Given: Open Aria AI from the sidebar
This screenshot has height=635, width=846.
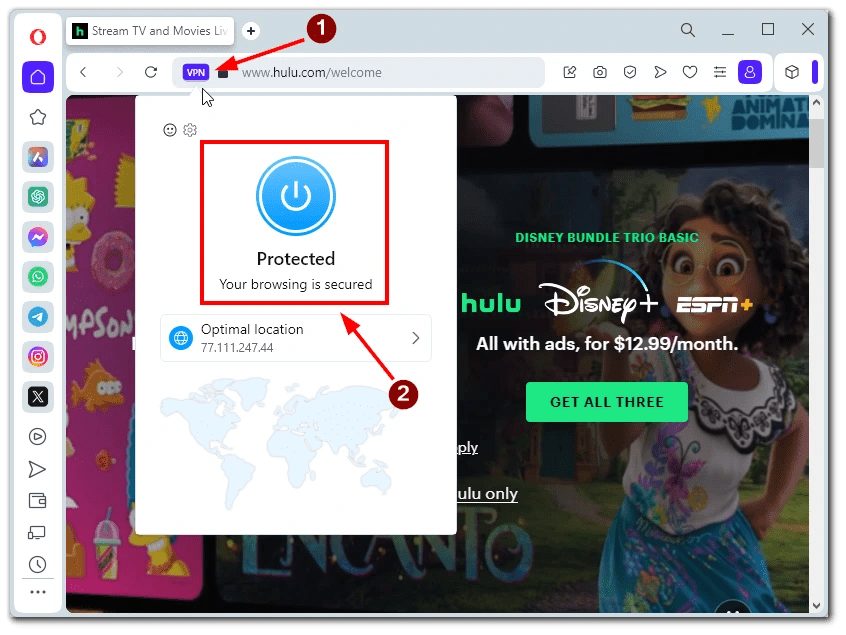Looking at the screenshot, I should point(37,157).
